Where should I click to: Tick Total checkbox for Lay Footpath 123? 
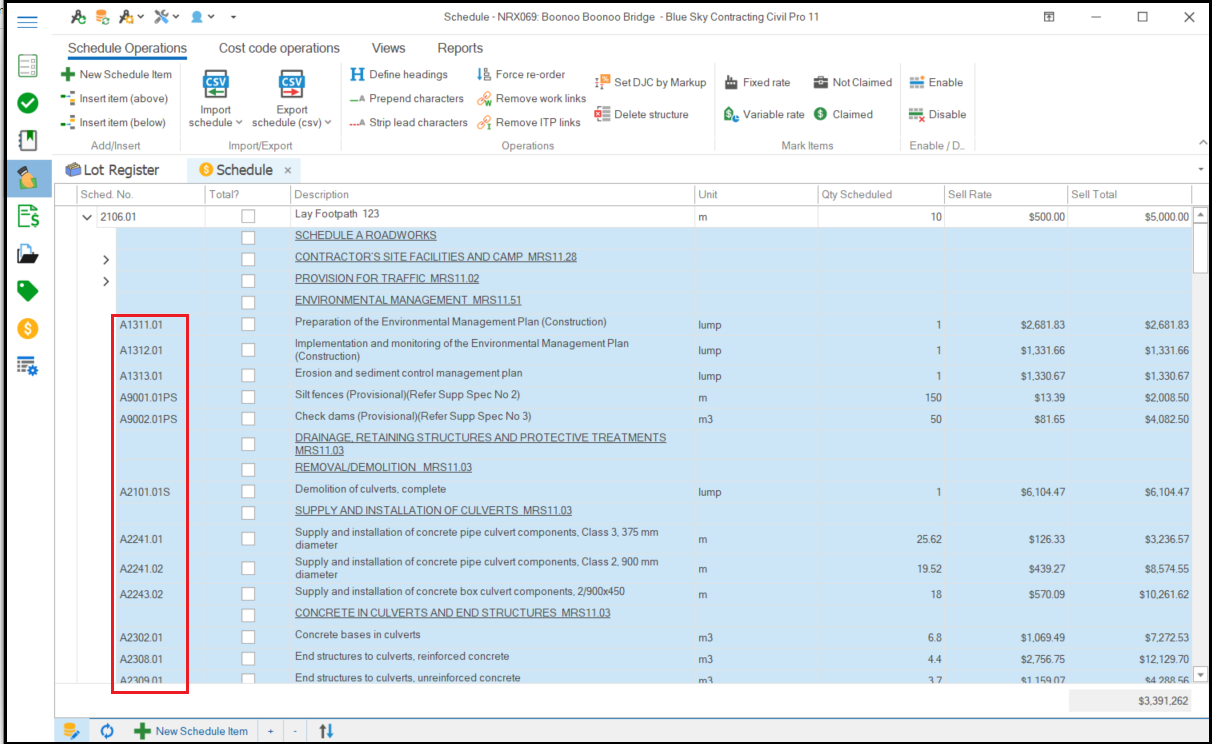pyautogui.click(x=248, y=216)
